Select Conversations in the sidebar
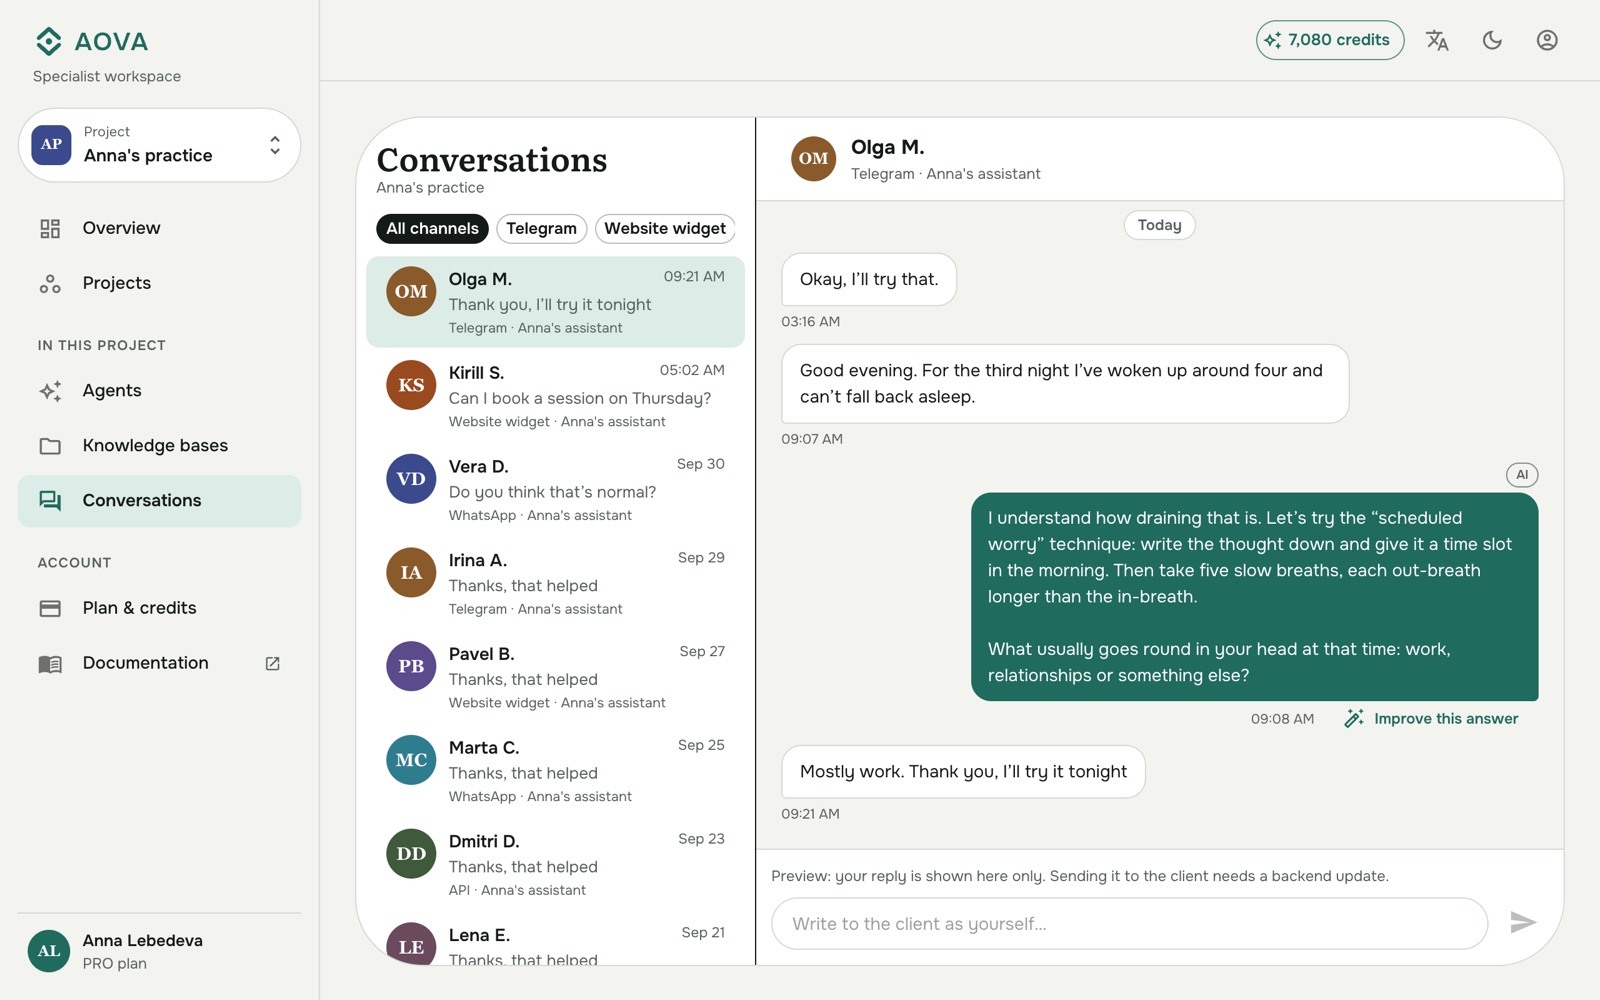This screenshot has height=1000, width=1600. (159, 501)
